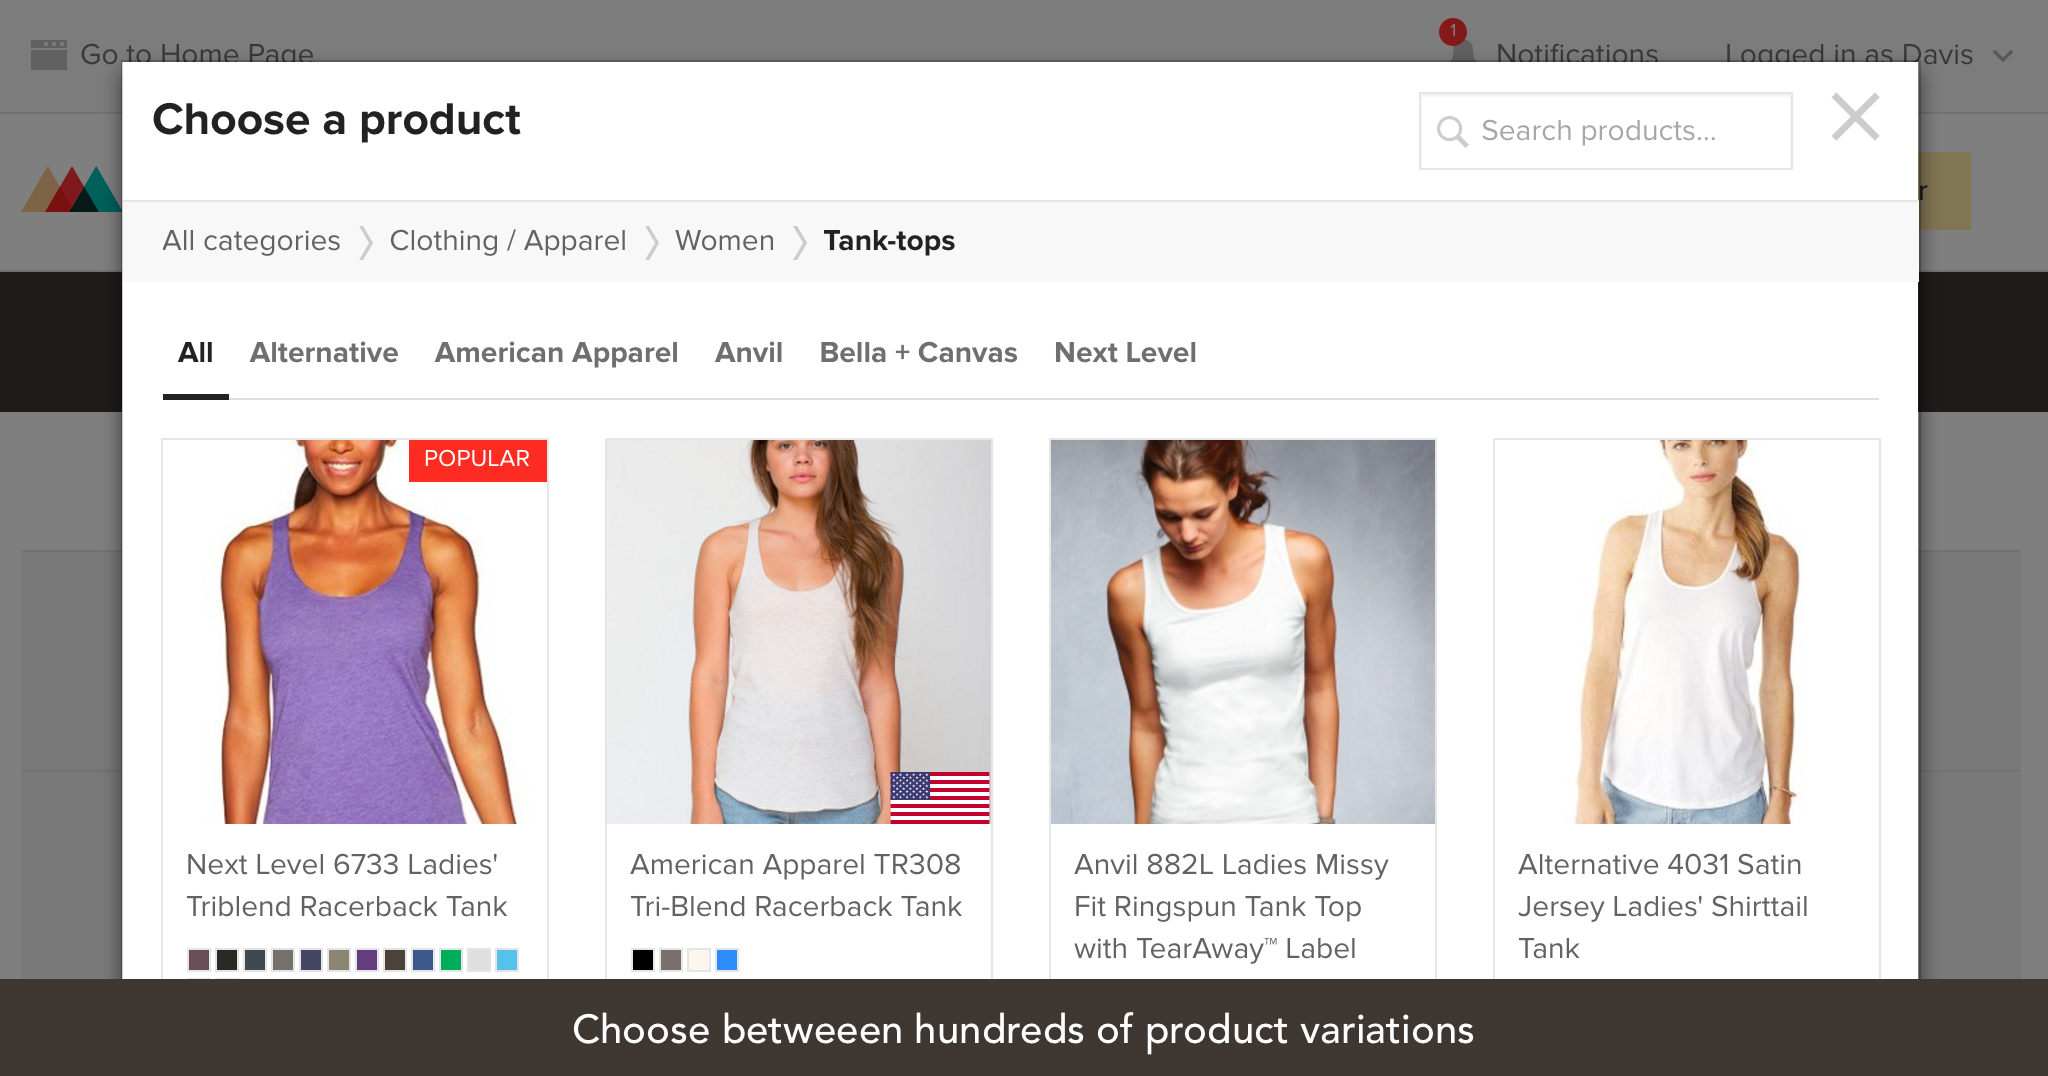
Task: Click the triangle logo behind the dialog
Action: tap(71, 189)
